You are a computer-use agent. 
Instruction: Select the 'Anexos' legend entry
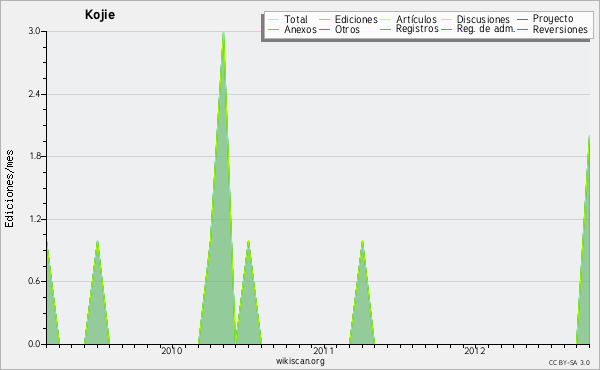(x=292, y=29)
